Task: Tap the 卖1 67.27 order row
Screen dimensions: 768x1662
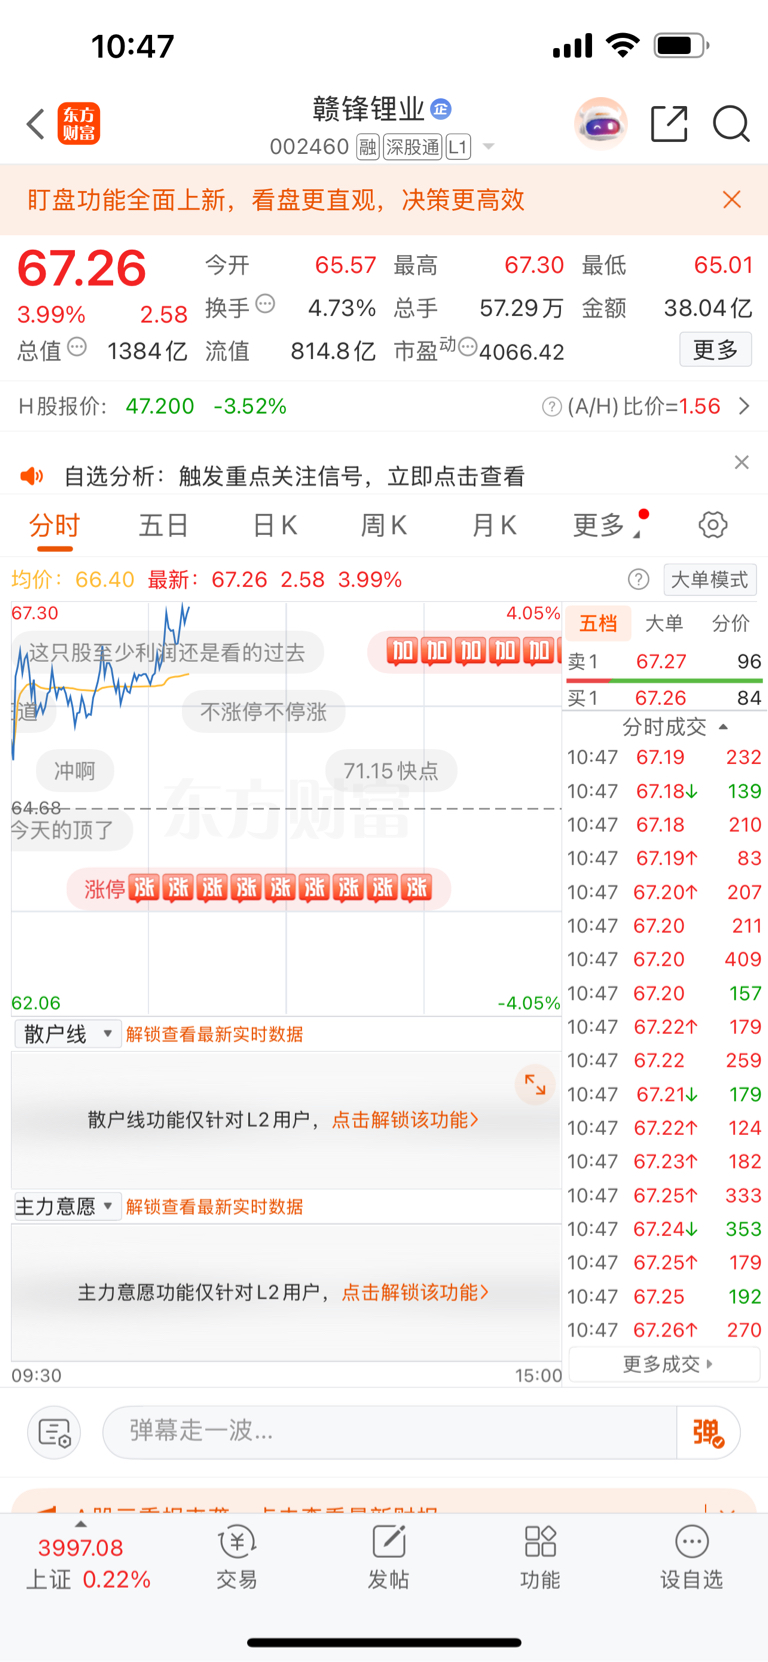Action: (x=664, y=662)
